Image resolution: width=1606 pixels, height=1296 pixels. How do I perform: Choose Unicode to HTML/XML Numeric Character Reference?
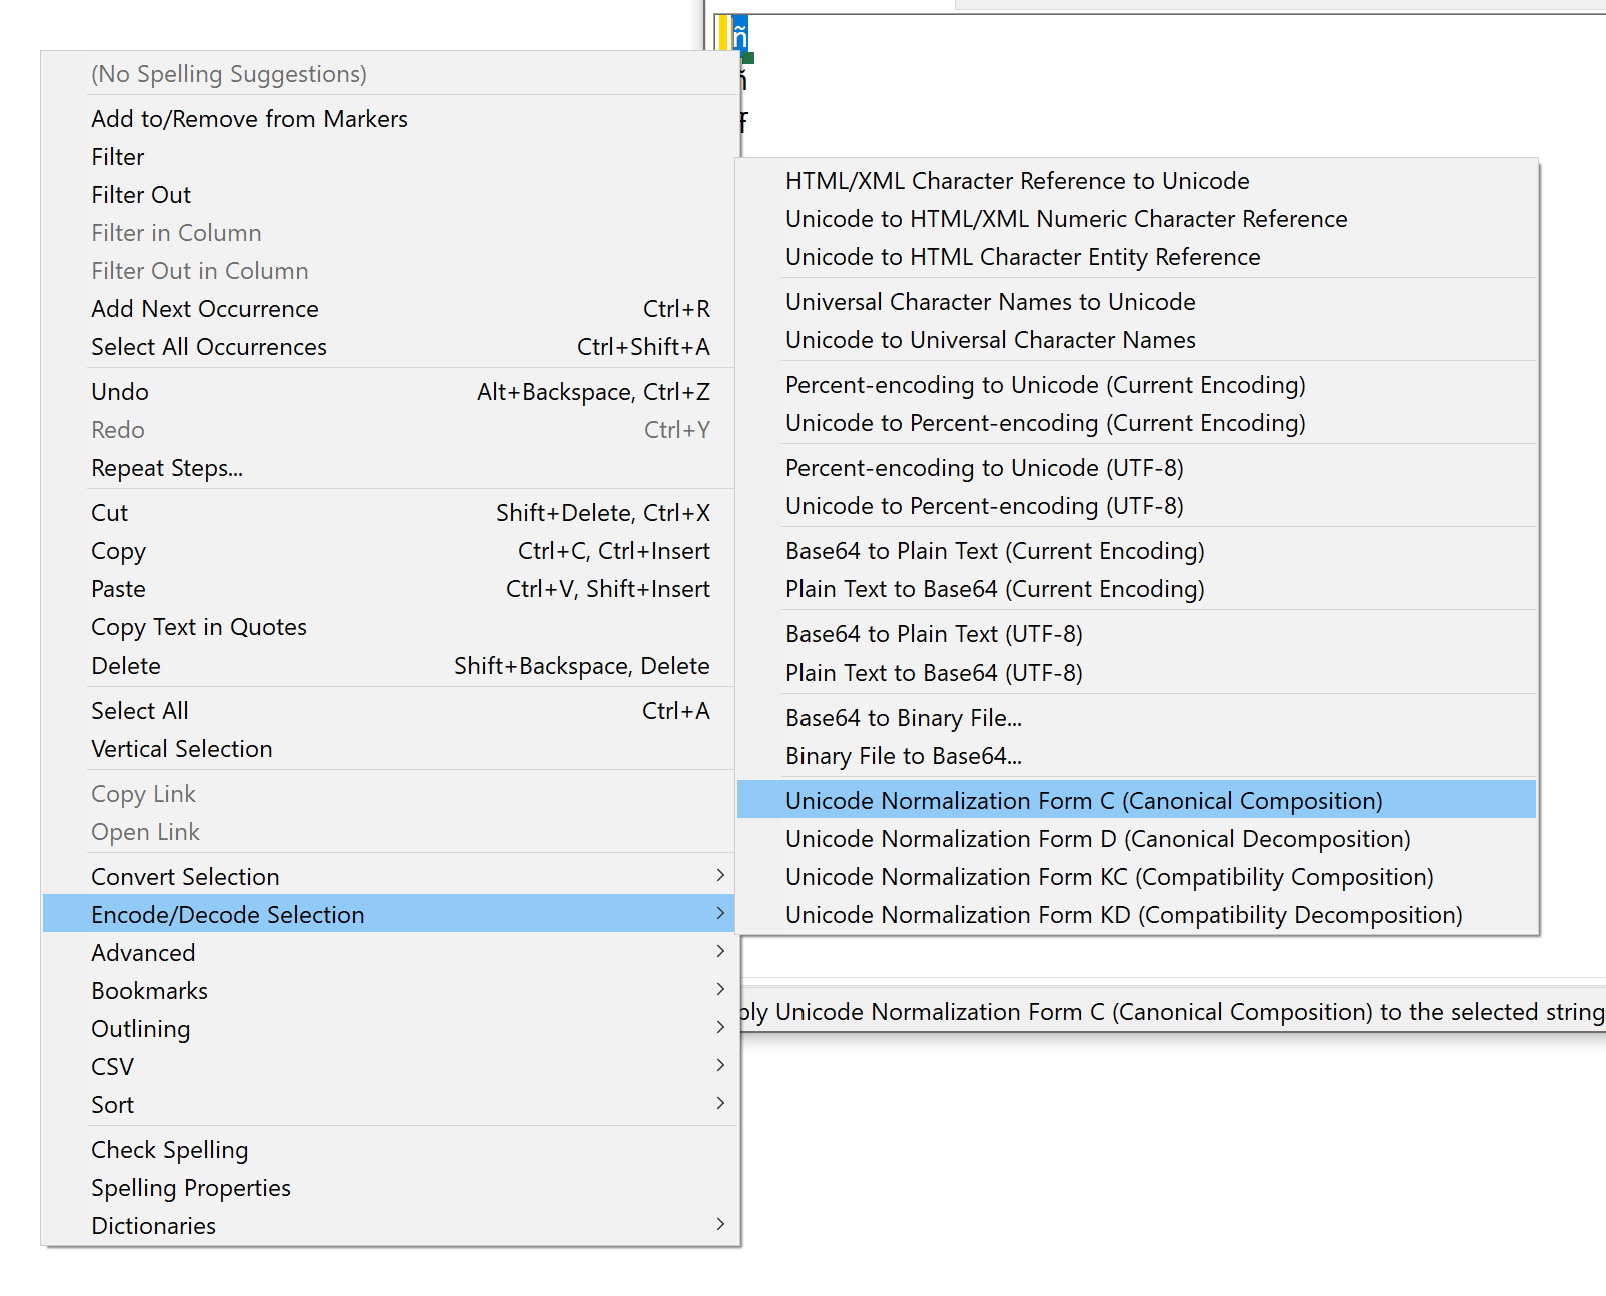point(1136,219)
